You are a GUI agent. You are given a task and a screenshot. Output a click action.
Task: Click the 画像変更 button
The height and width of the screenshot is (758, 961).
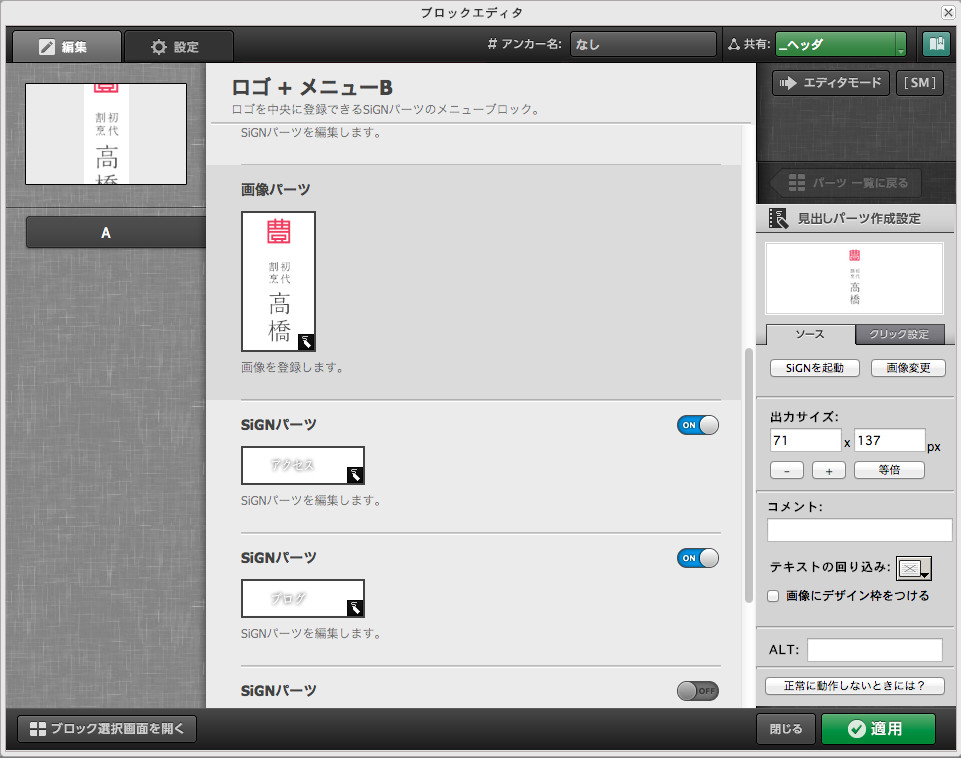(x=908, y=368)
